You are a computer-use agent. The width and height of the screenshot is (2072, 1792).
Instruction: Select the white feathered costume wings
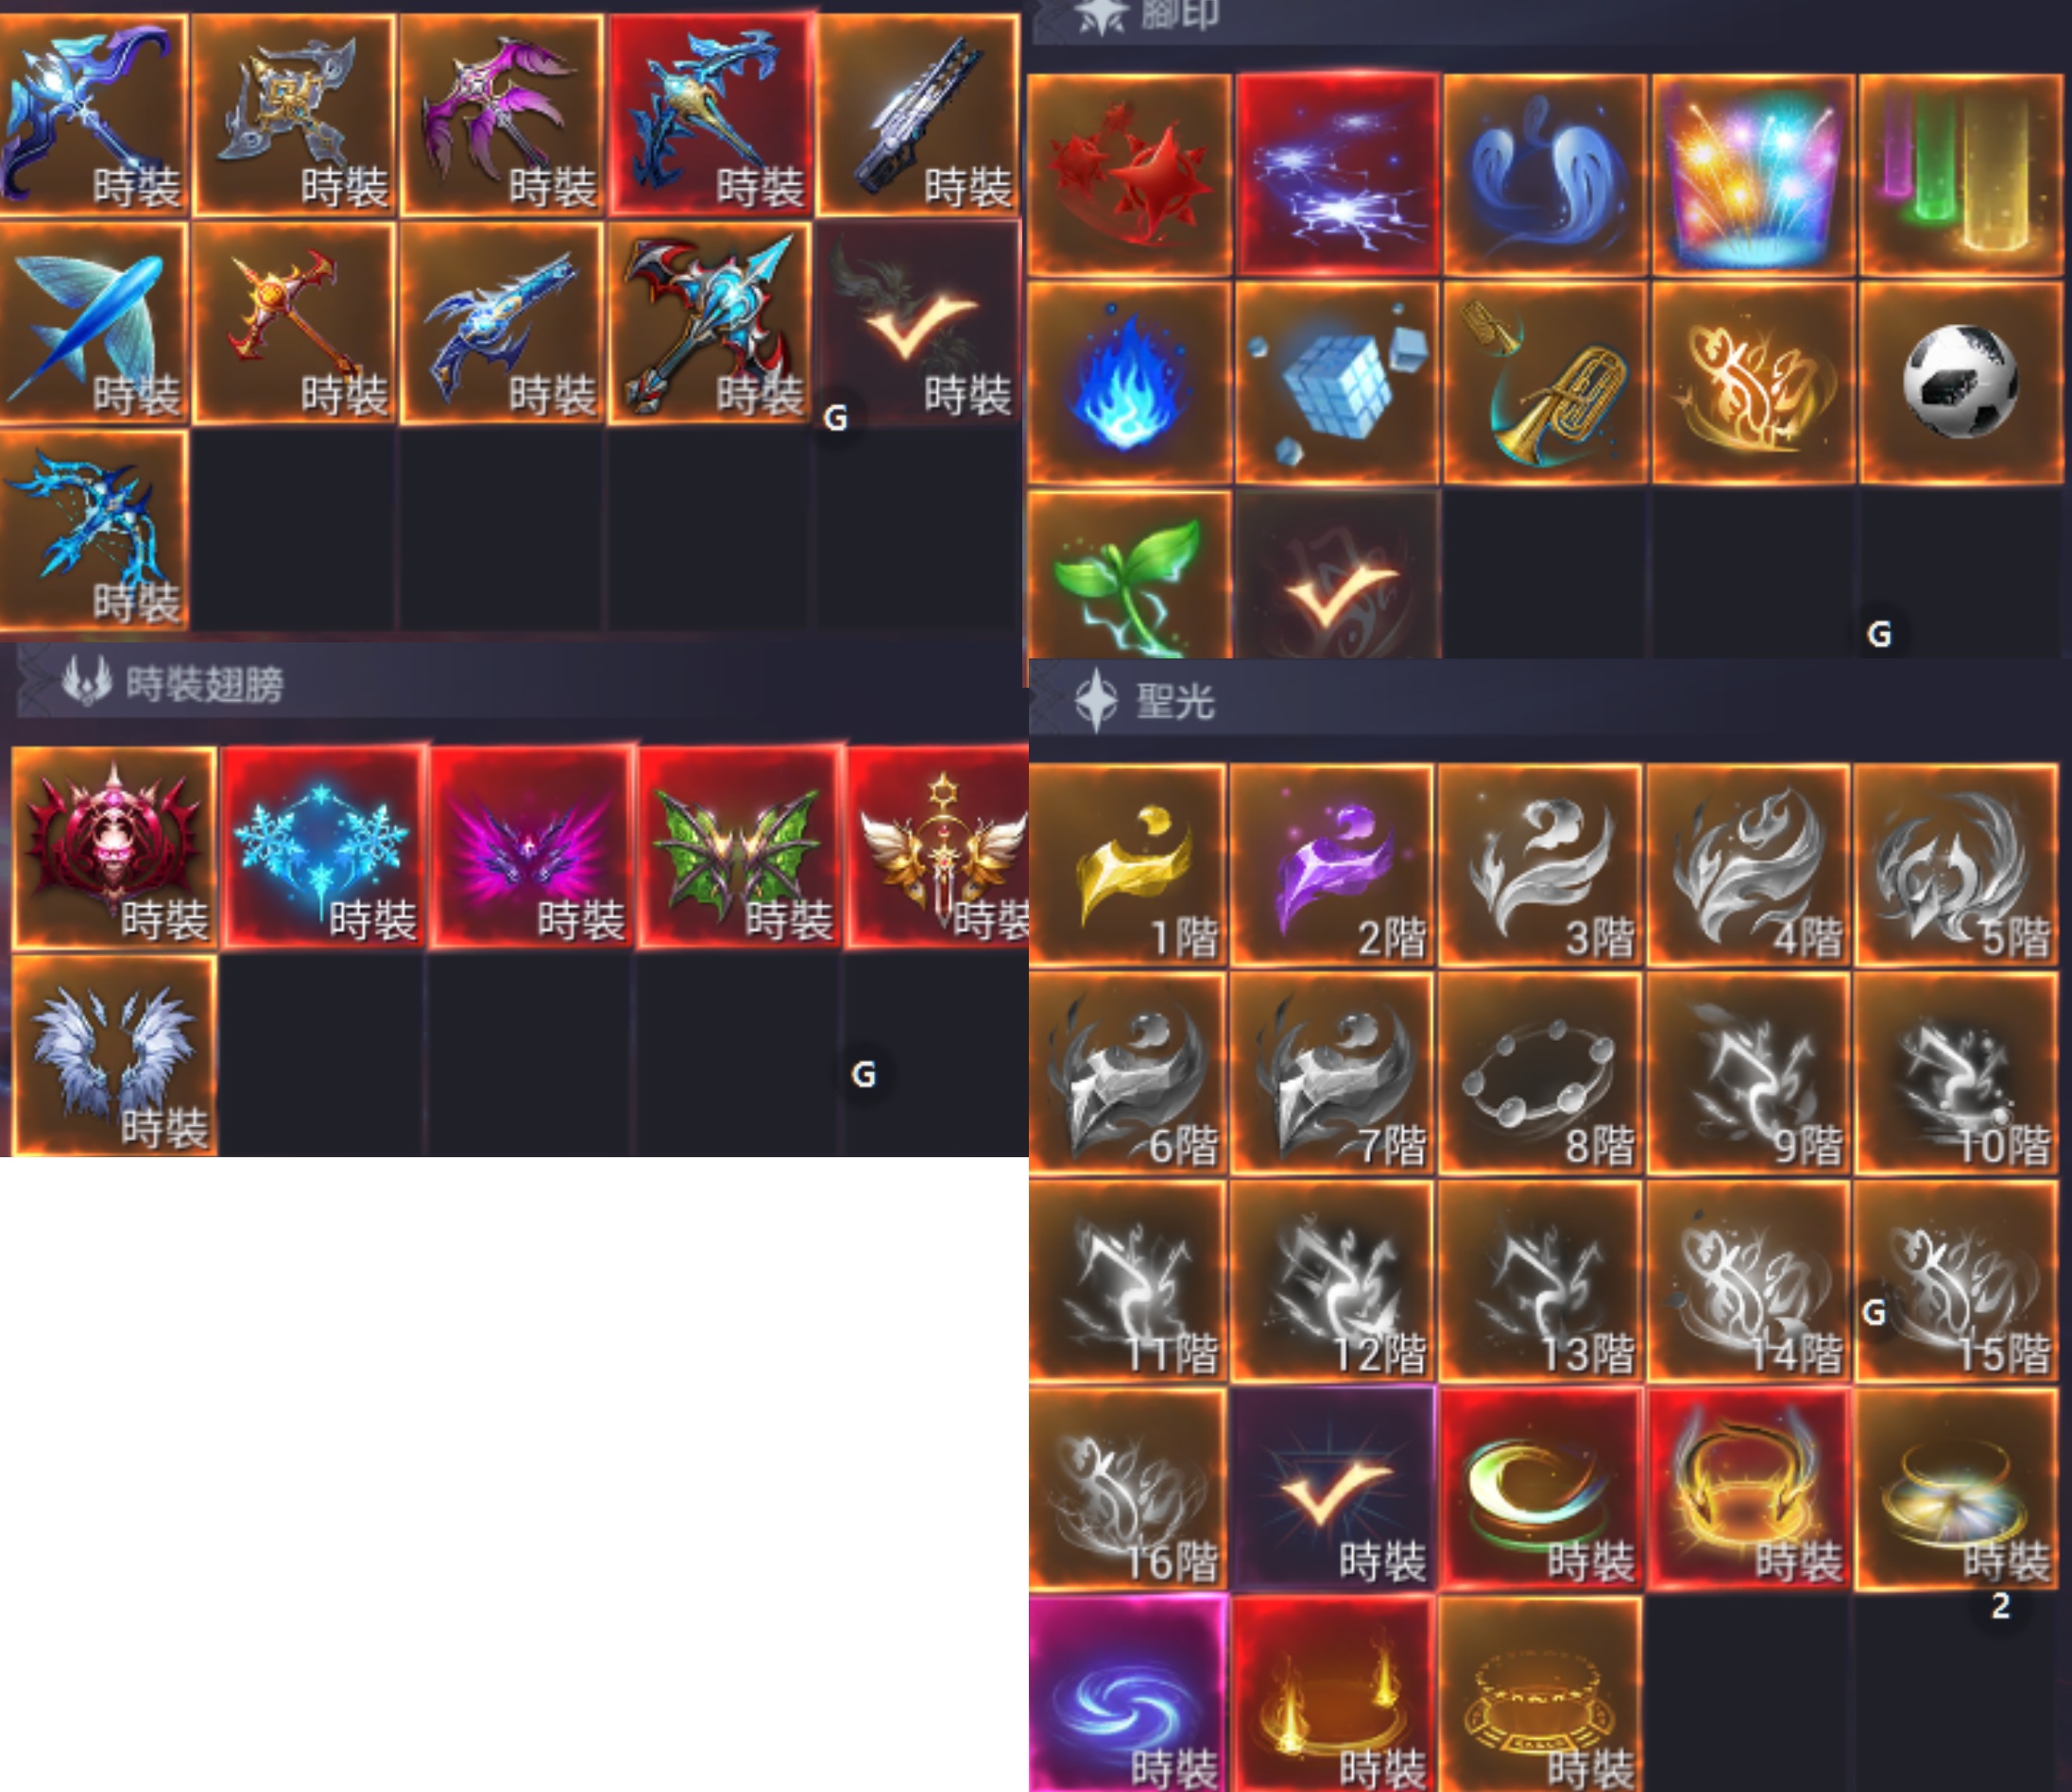click(x=113, y=1055)
